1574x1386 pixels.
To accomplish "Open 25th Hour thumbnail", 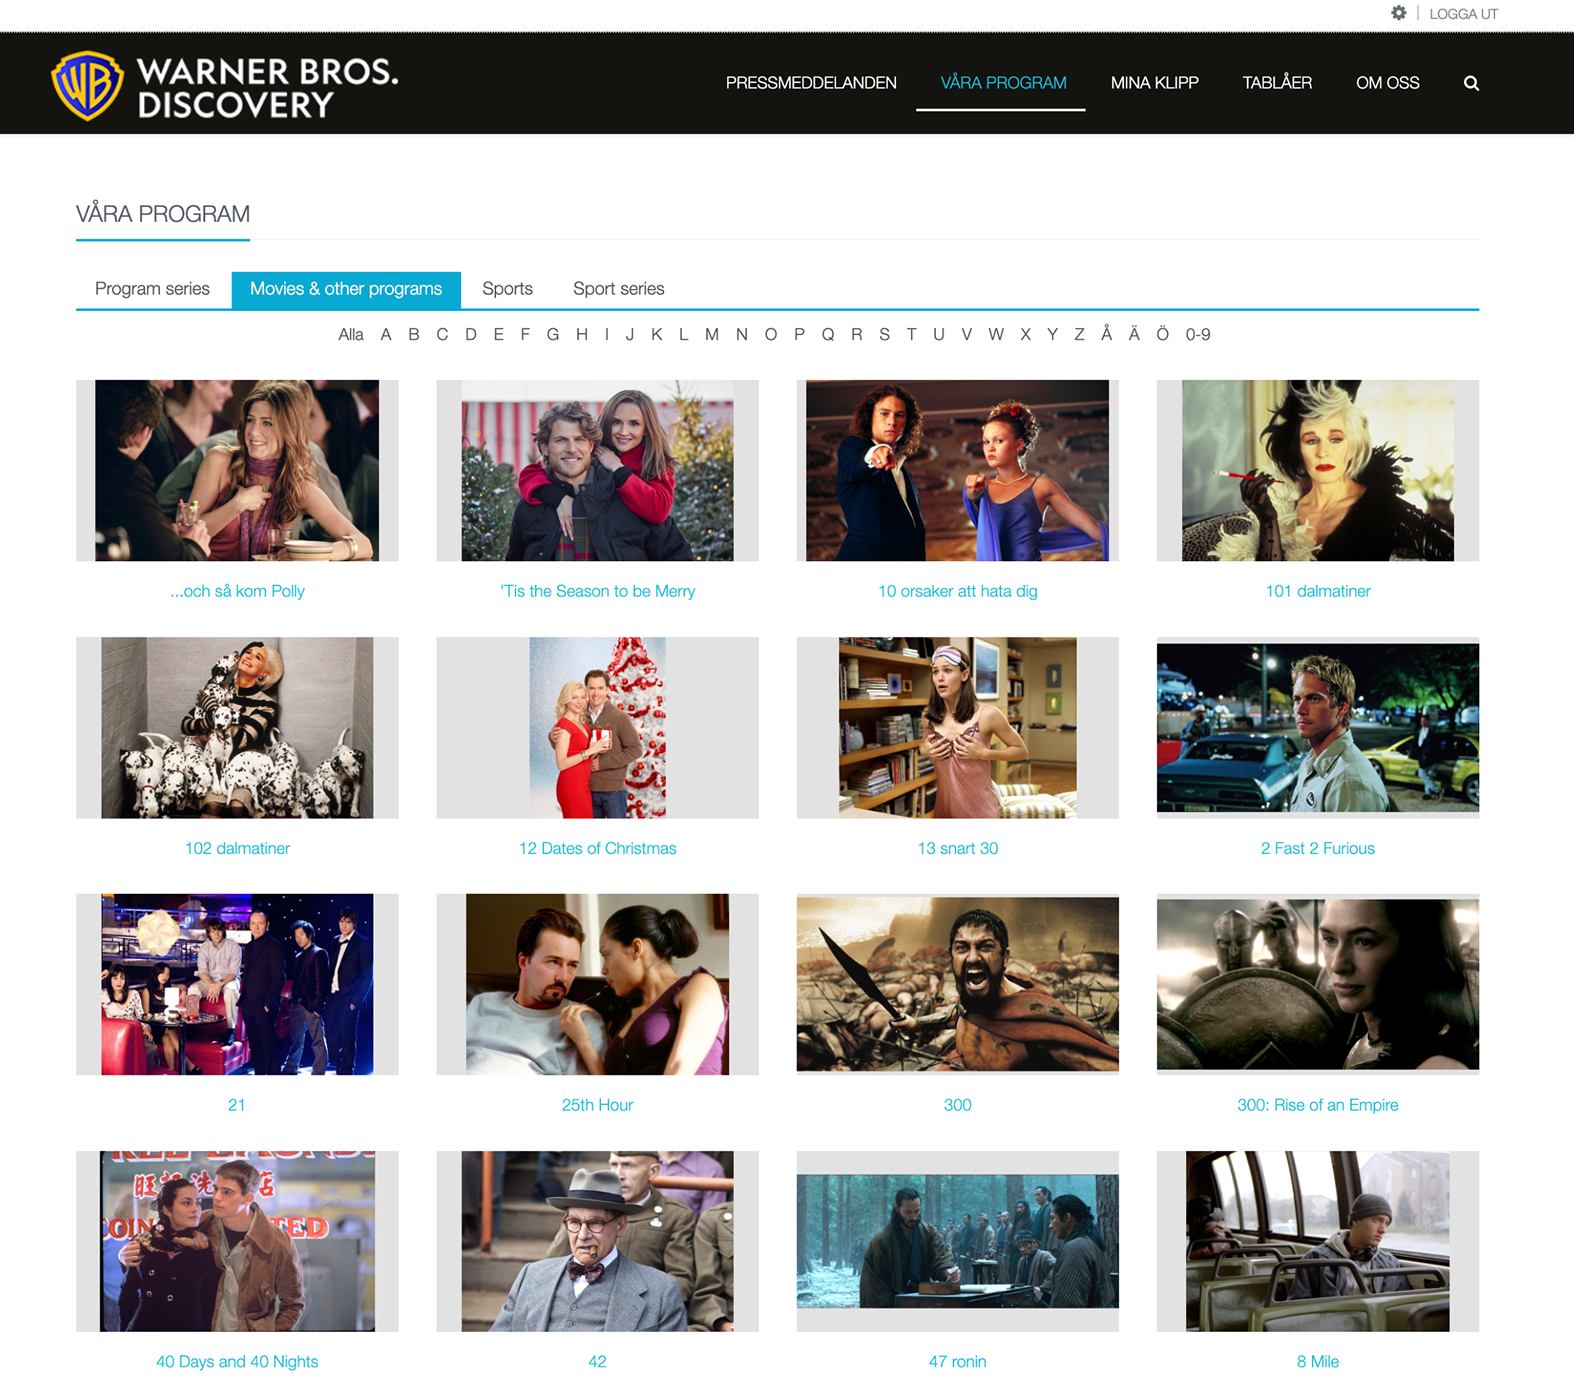I will (597, 985).
